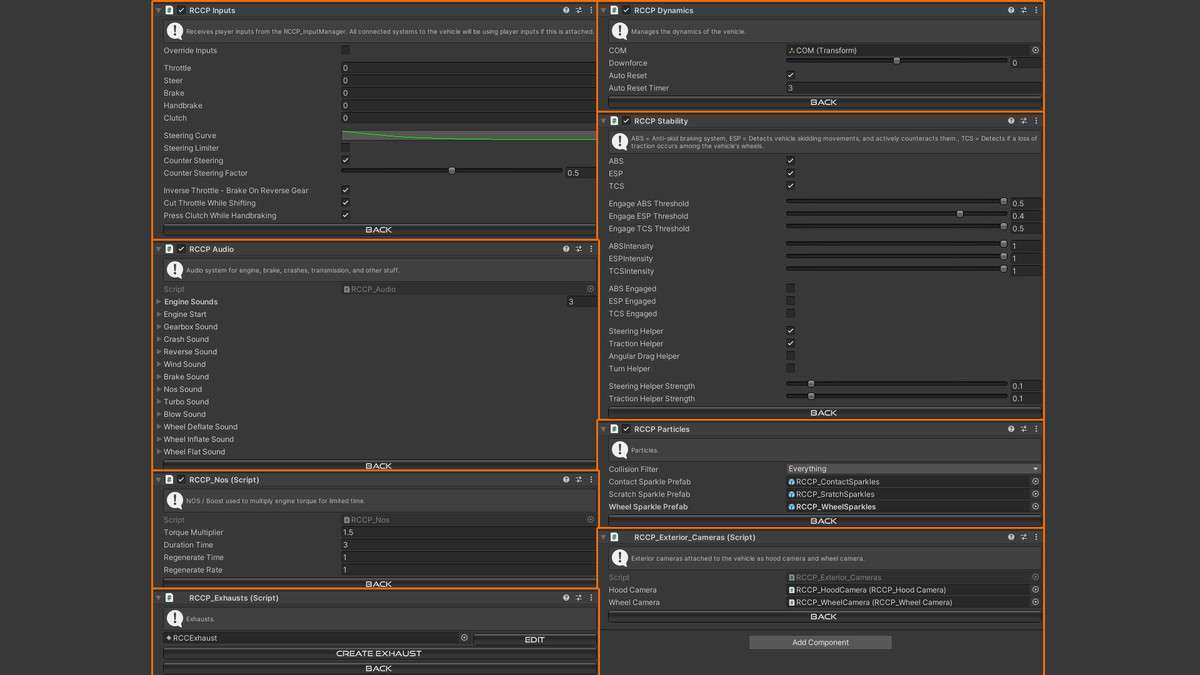Open more options menu of RCCP Dynamics
The height and width of the screenshot is (675, 1200).
point(1036,10)
